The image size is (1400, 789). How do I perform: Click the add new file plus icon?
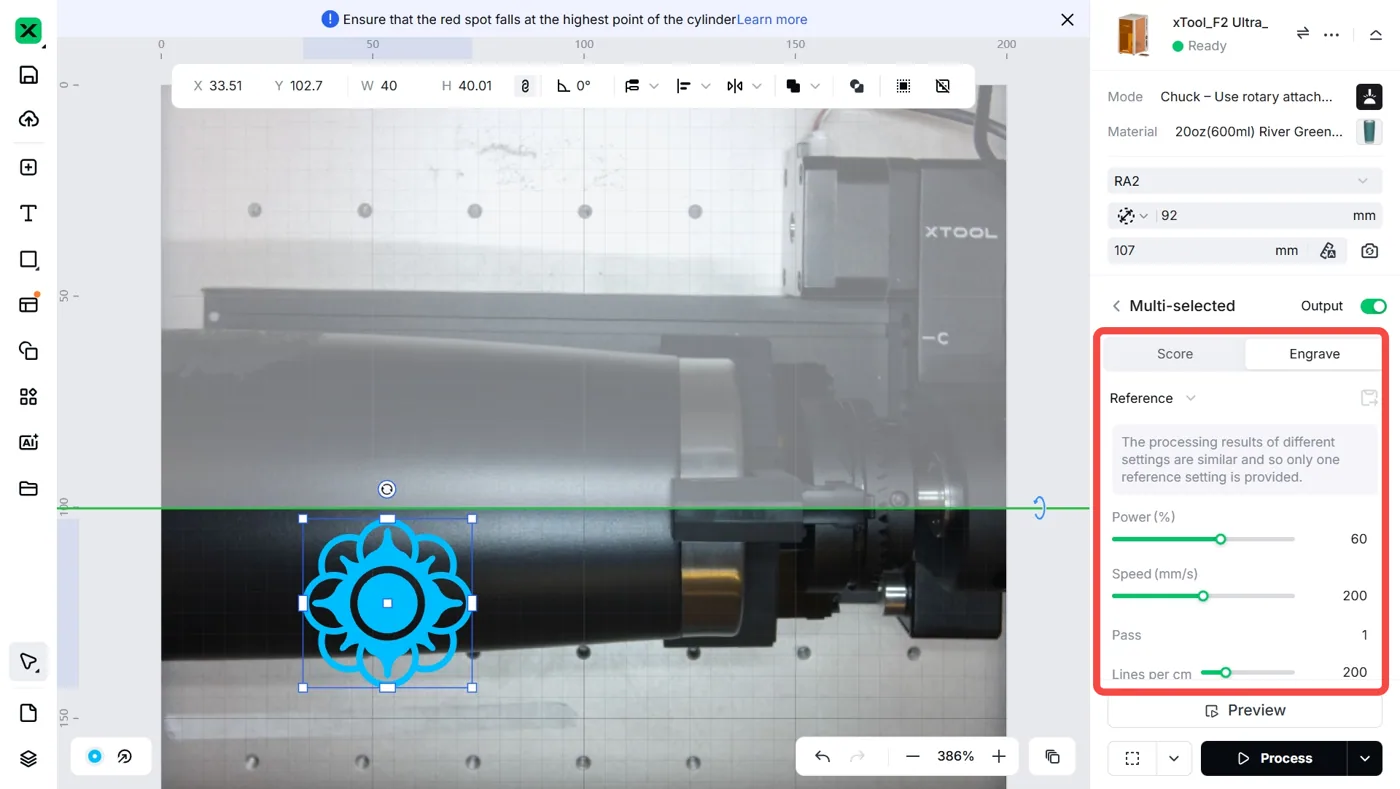(x=28, y=167)
